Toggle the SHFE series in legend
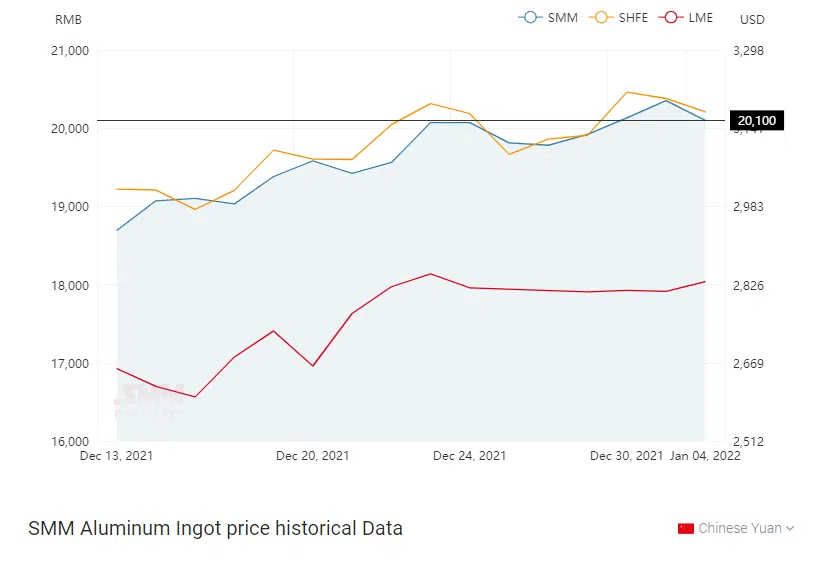Viewport: 826px width, 586px height. tap(618, 17)
